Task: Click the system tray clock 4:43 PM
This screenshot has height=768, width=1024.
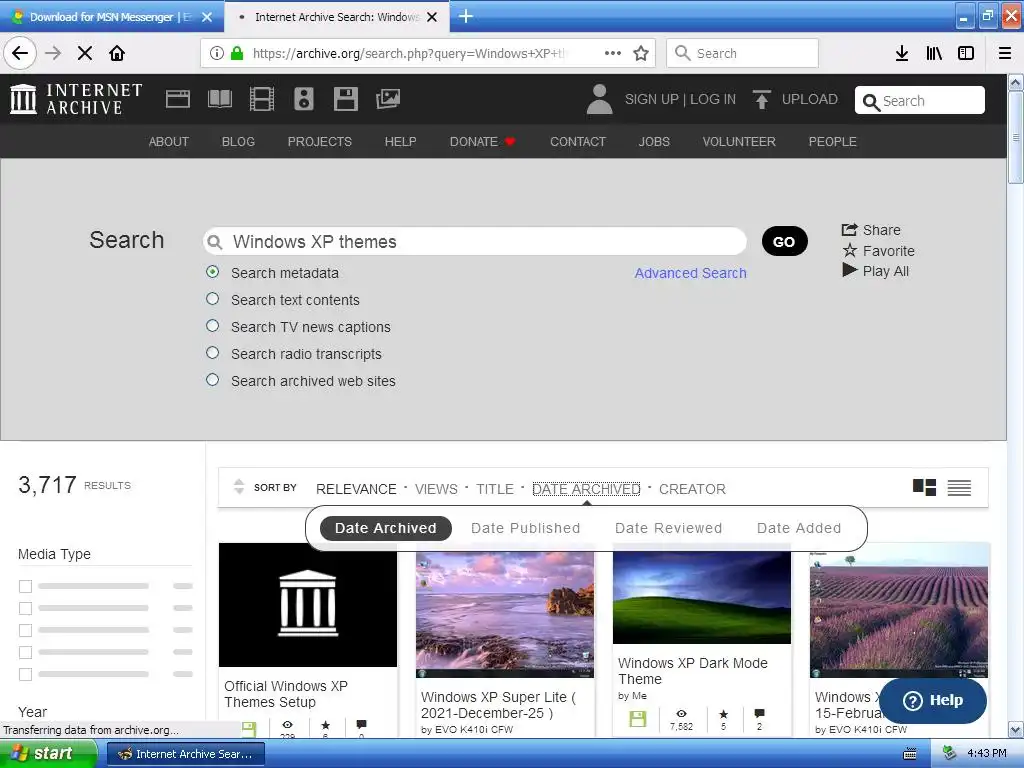Action: tap(986, 754)
